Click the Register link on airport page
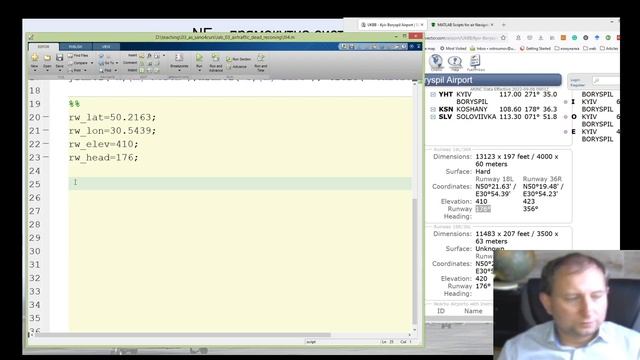Image resolution: width=640 pixels, height=360 pixels. point(577,85)
